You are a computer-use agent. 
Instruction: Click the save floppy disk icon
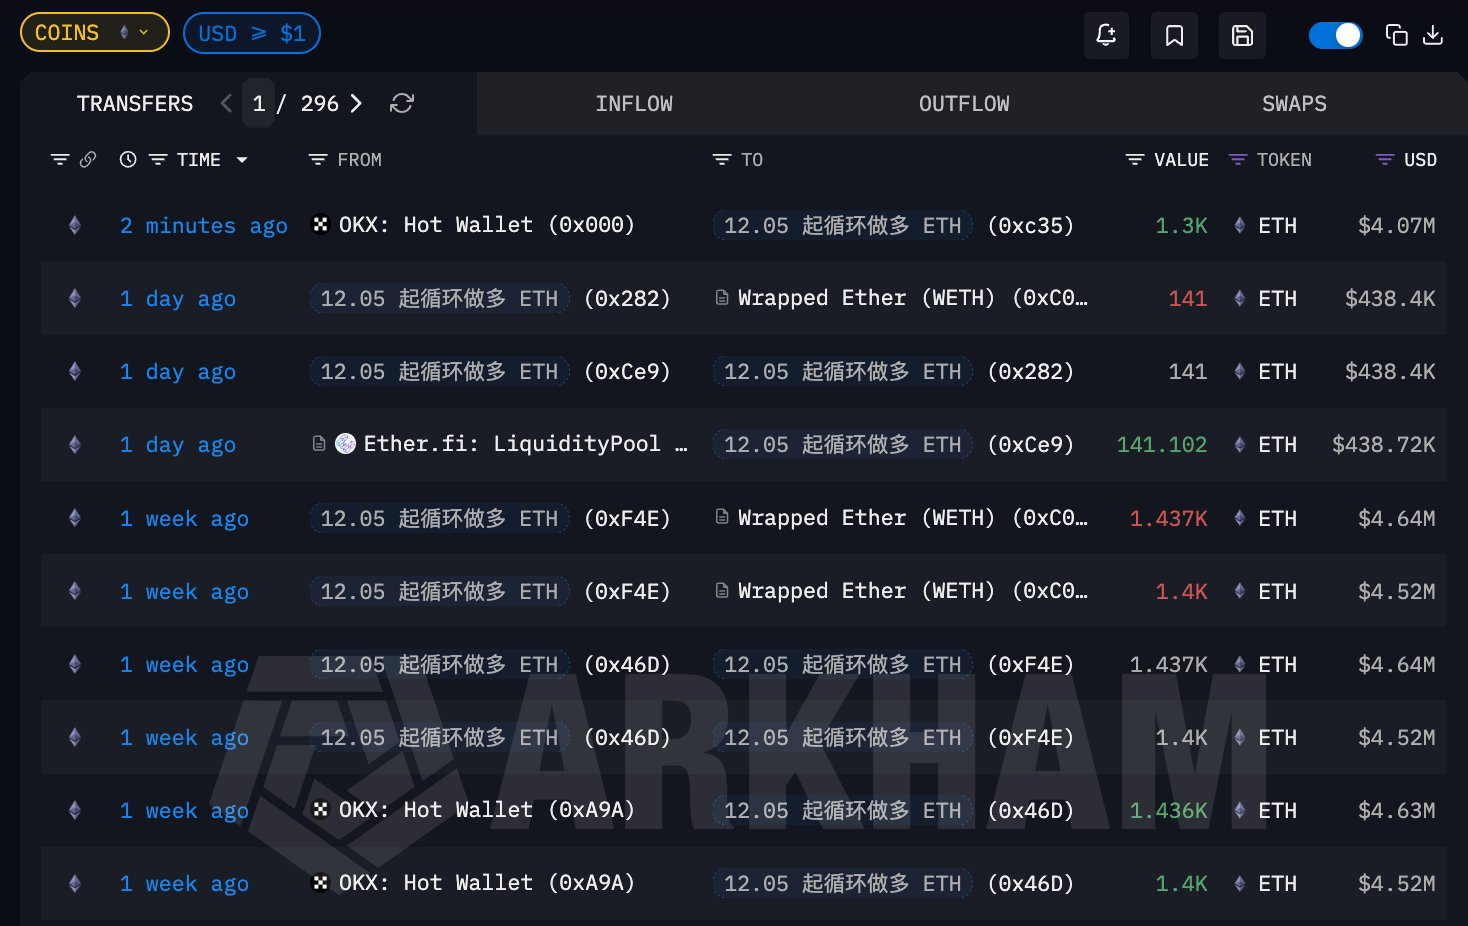click(1242, 36)
